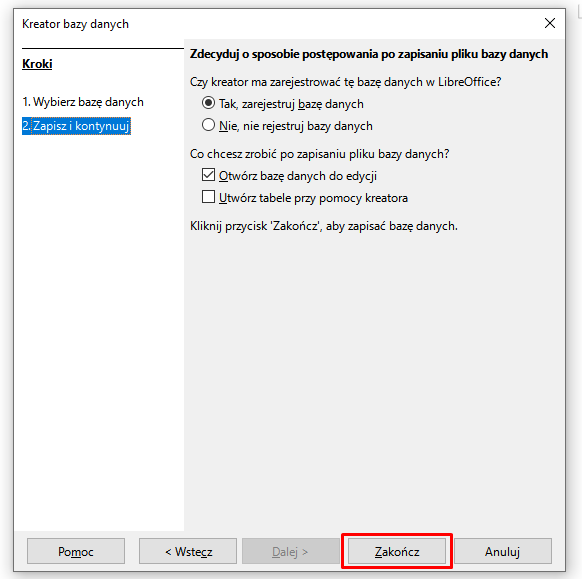Click the Zdecyduj o sposobie postępowania heading
This screenshot has width=582, height=579.
(369, 54)
